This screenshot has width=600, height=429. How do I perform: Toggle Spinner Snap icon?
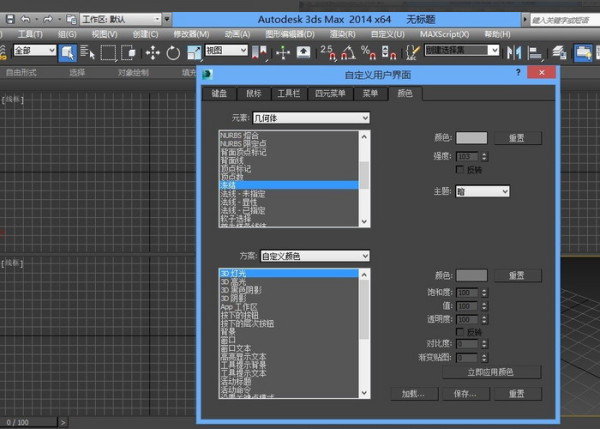(389, 52)
